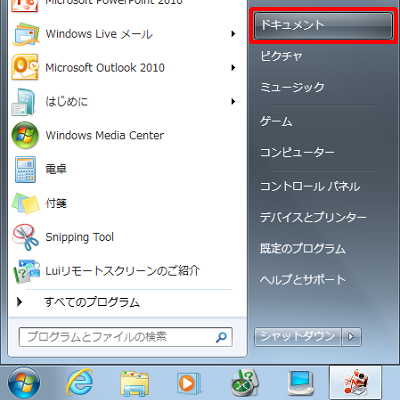Screen dimensions: 400x400
Task: Select the はじめに text label
Action: [67, 101]
